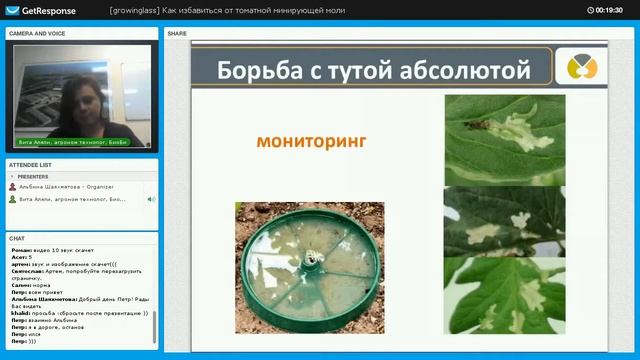Click the chat panel scrollbar
Screen dimensions: 640x360
(x=154, y=327)
